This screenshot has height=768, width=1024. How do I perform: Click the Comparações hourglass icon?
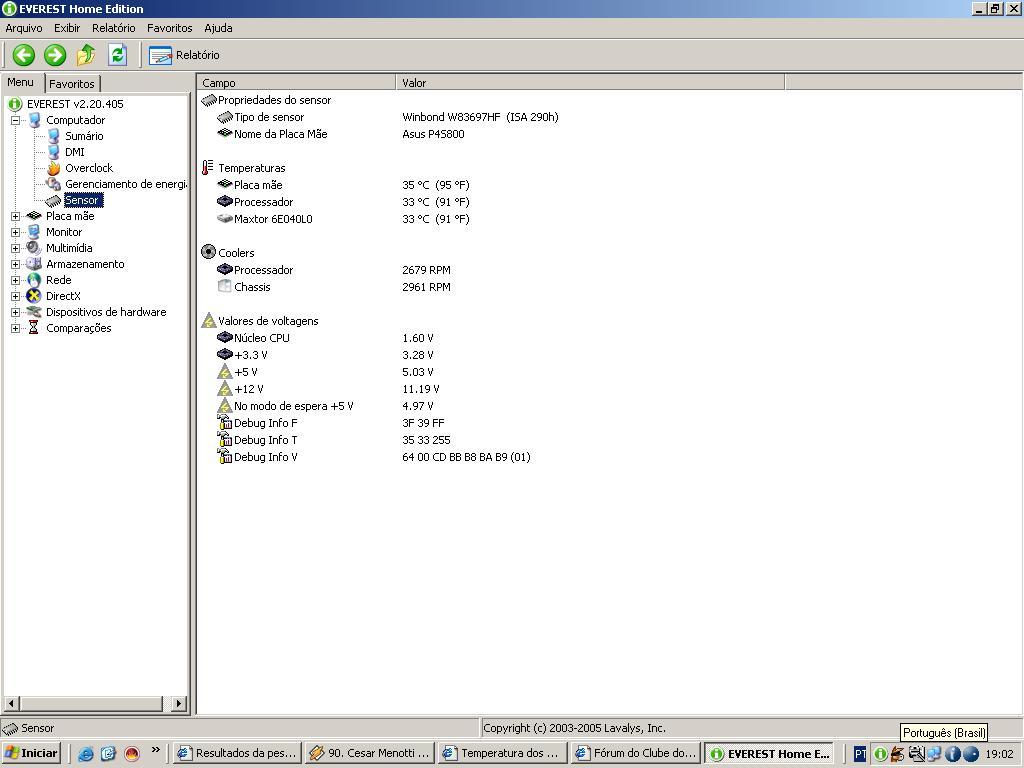coord(34,328)
